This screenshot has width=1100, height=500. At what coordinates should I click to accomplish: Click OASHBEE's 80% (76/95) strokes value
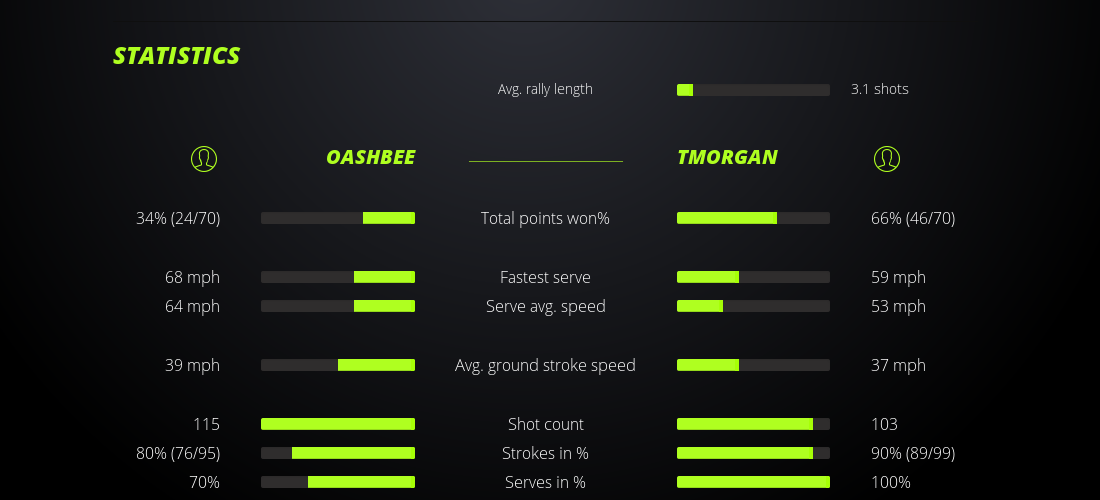178,453
